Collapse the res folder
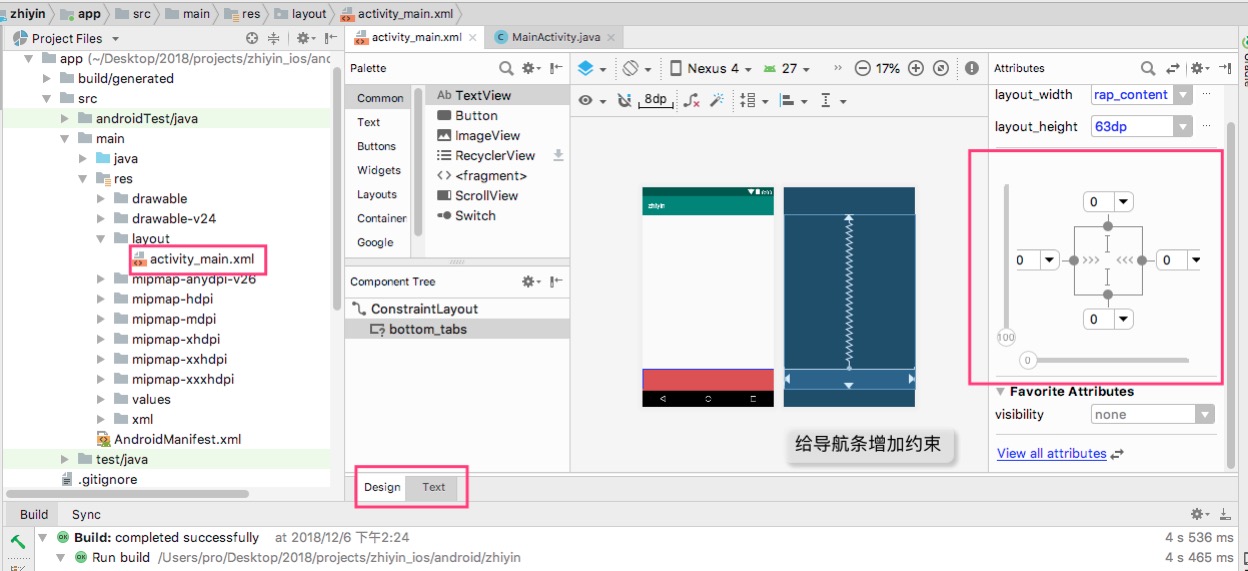The width and height of the screenshot is (1248, 571). pyautogui.click(x=84, y=178)
